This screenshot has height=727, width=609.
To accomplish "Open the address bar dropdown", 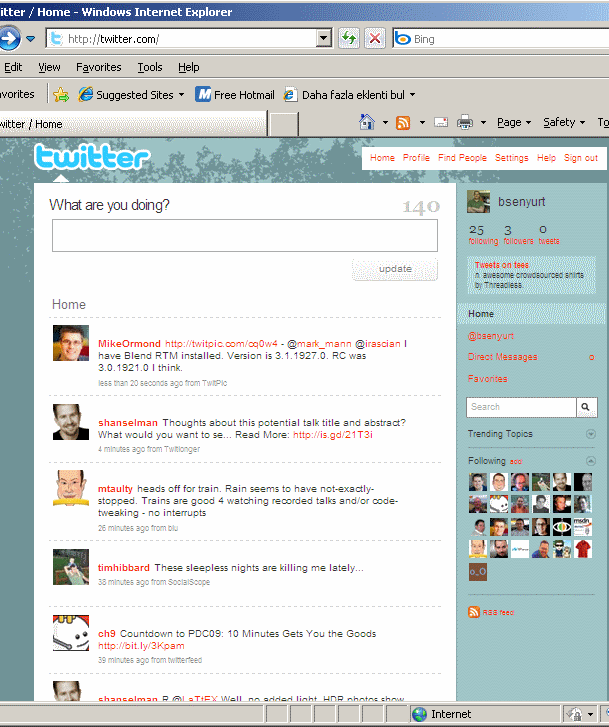I will [x=324, y=38].
